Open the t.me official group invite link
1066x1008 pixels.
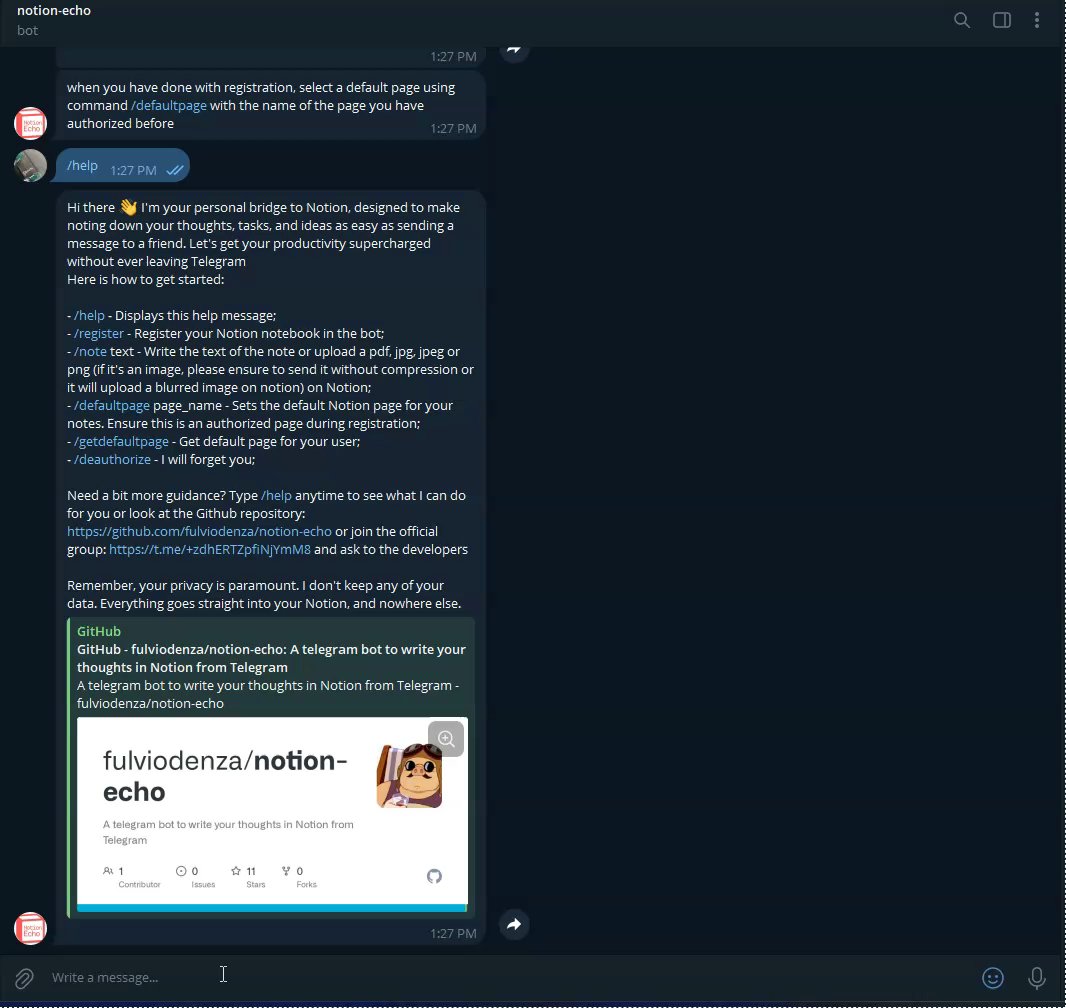[x=209, y=549]
